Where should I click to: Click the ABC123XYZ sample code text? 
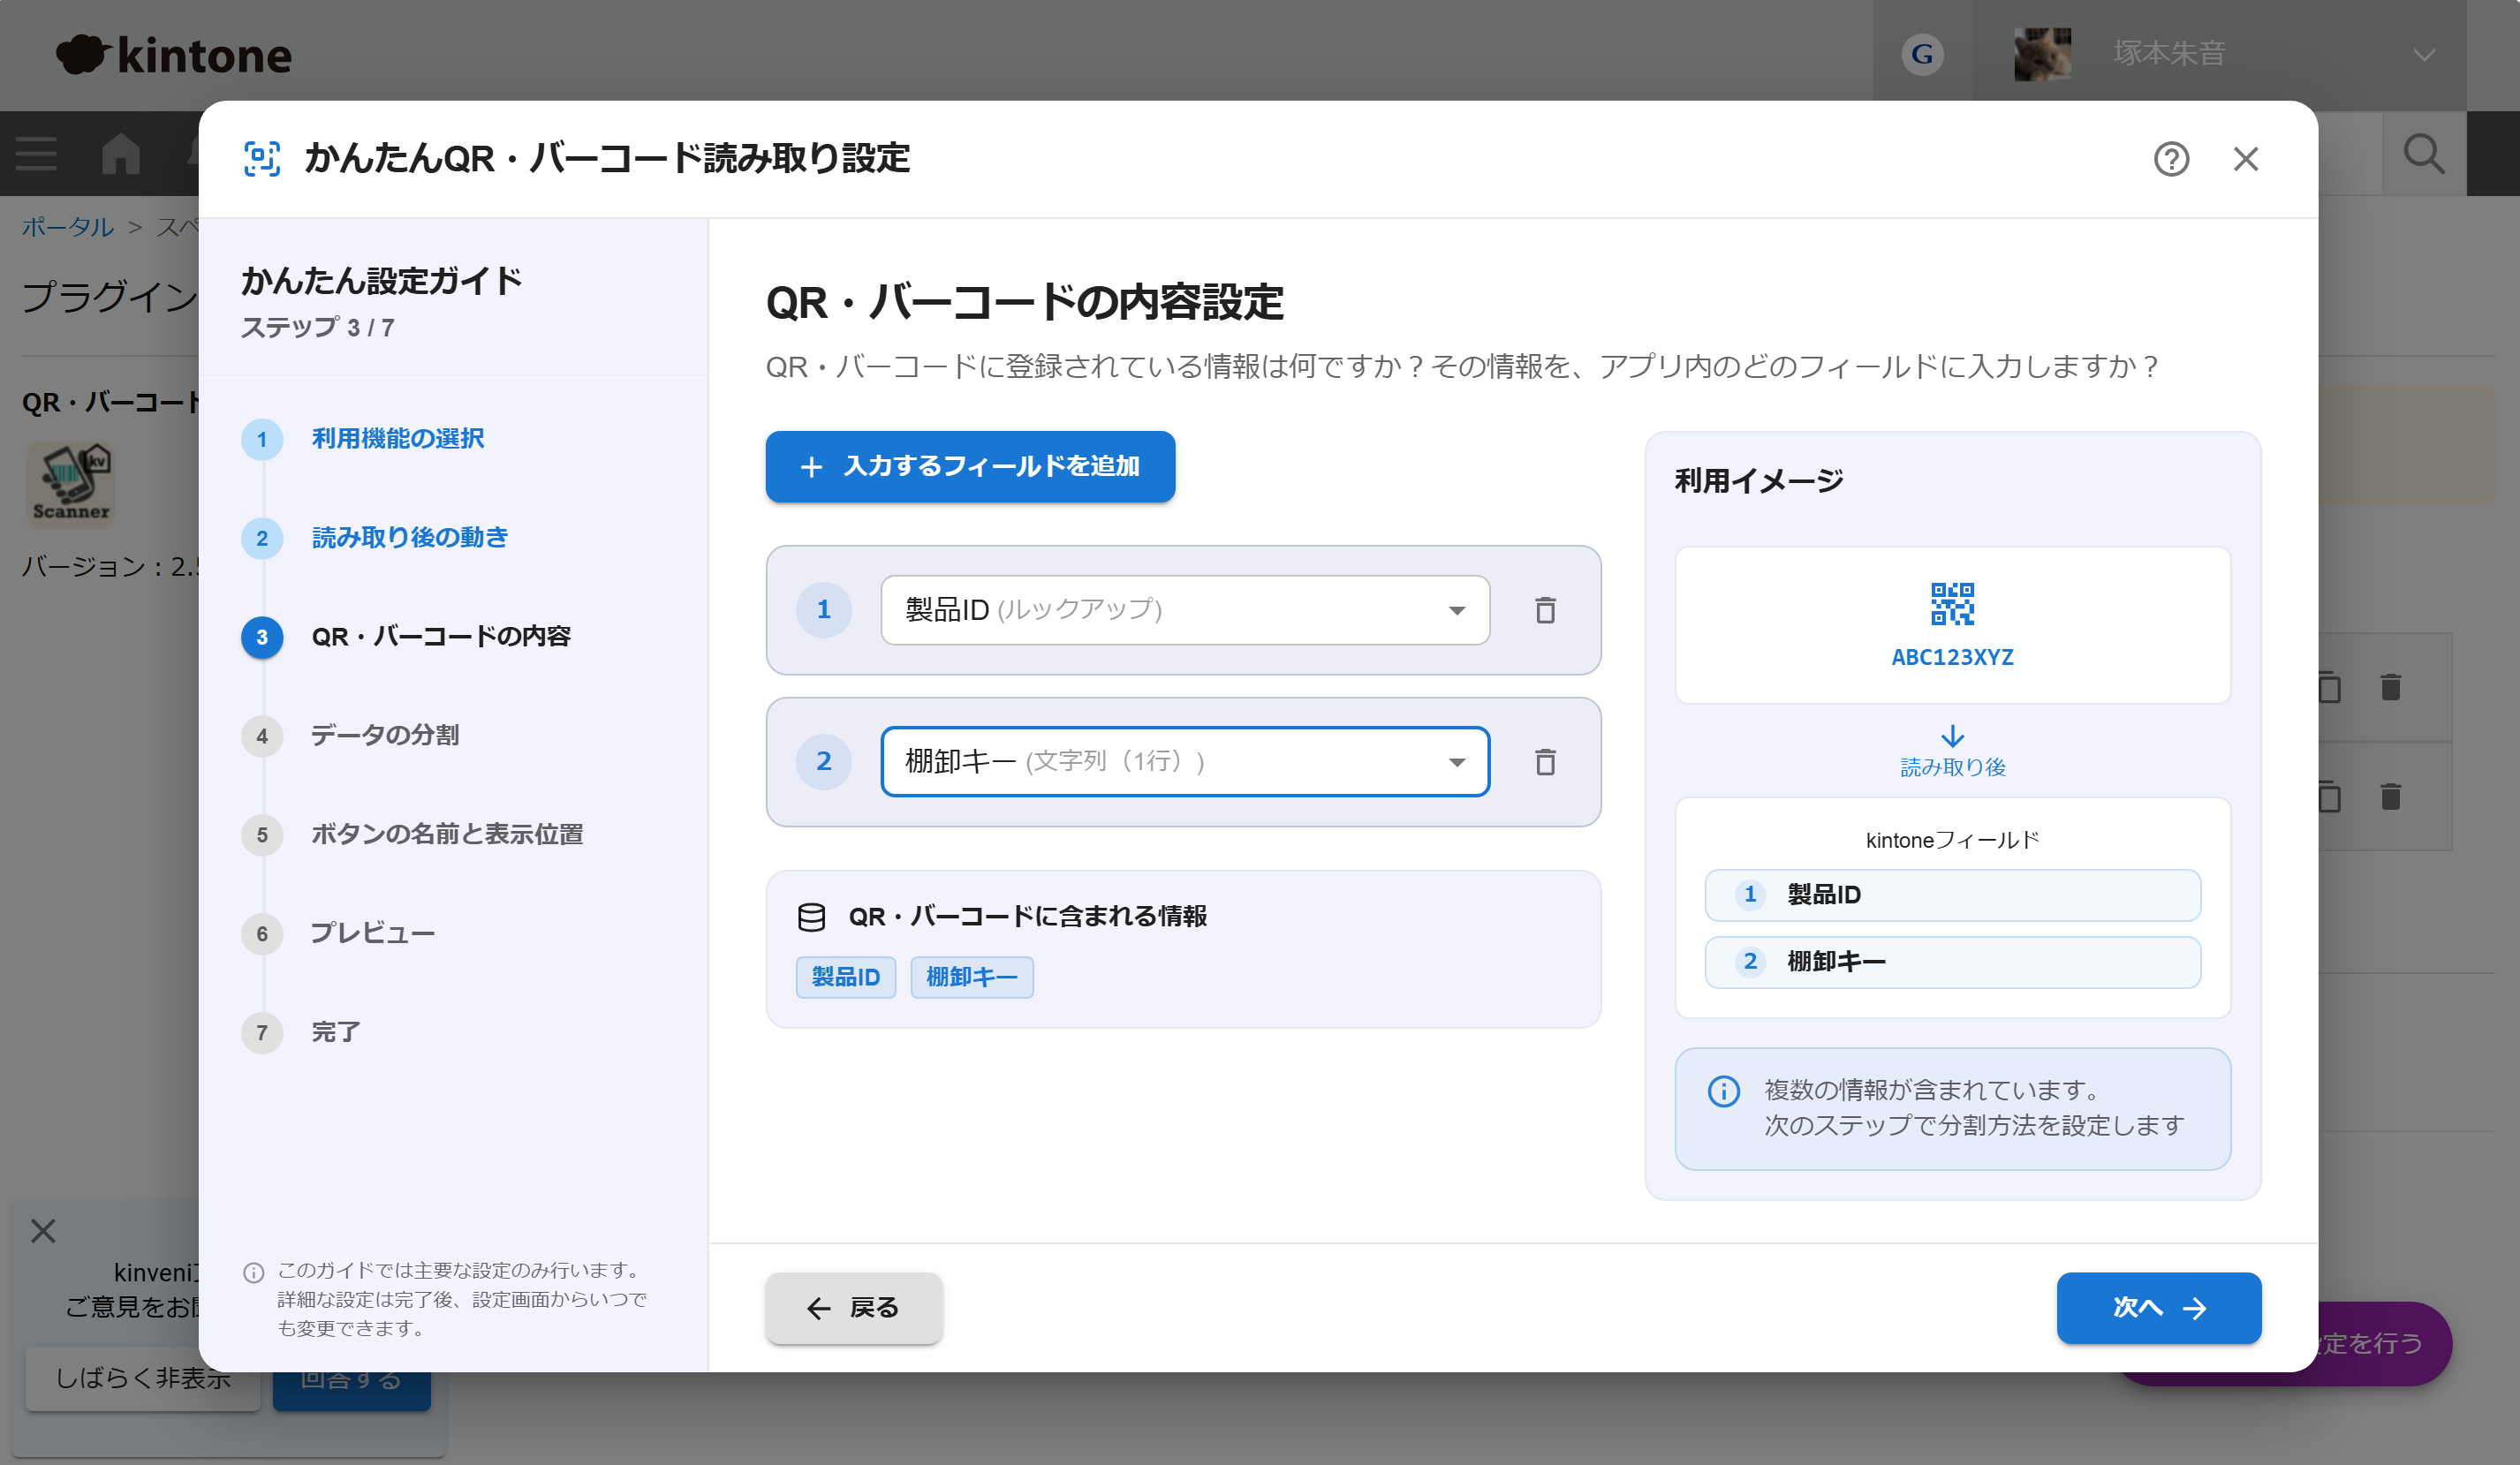point(1952,657)
